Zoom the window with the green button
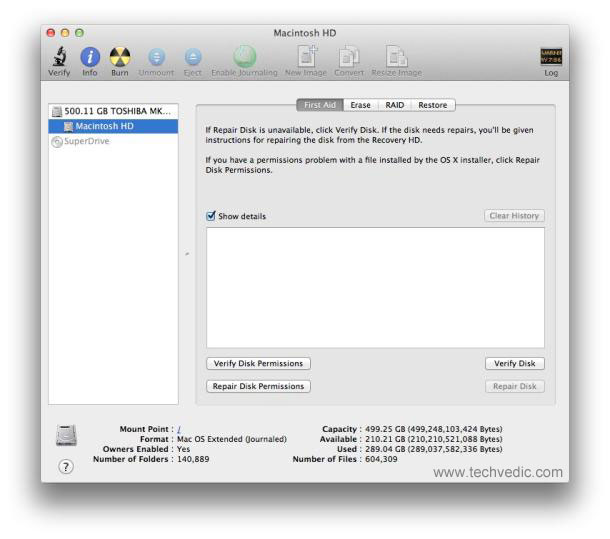This screenshot has width=610, height=539. pos(79,33)
